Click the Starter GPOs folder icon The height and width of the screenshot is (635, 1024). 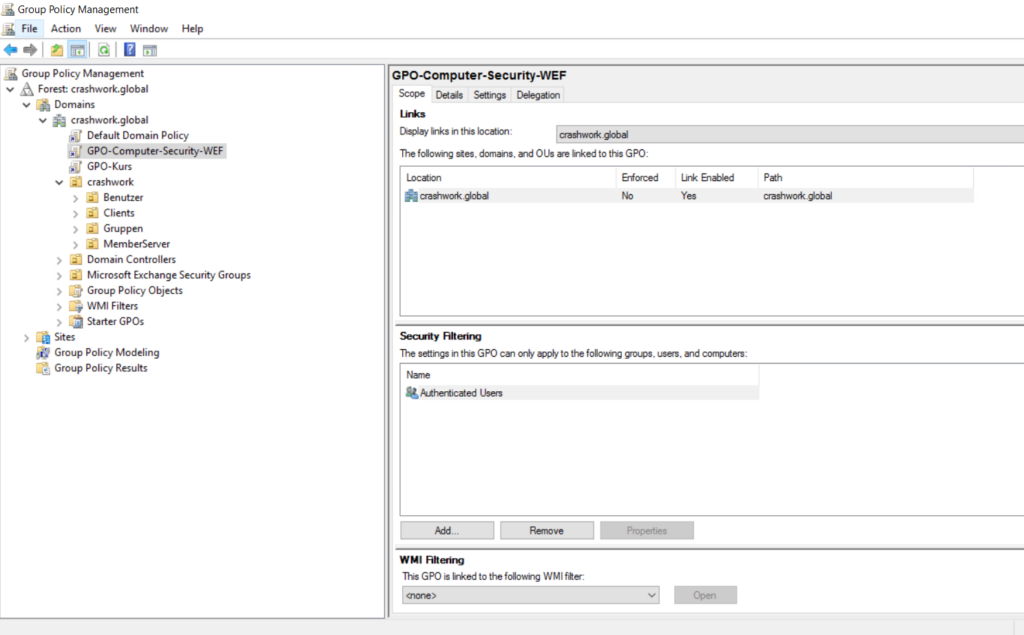(x=76, y=321)
